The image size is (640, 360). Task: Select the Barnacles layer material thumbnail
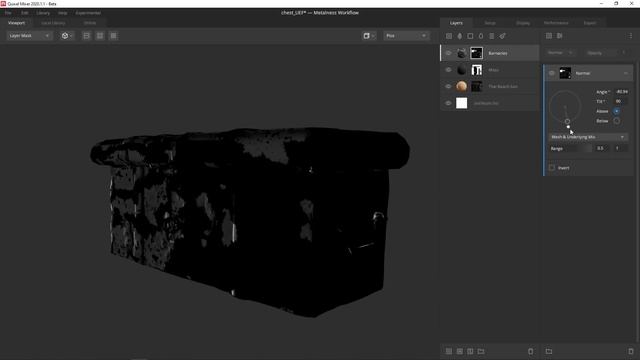(x=462, y=53)
